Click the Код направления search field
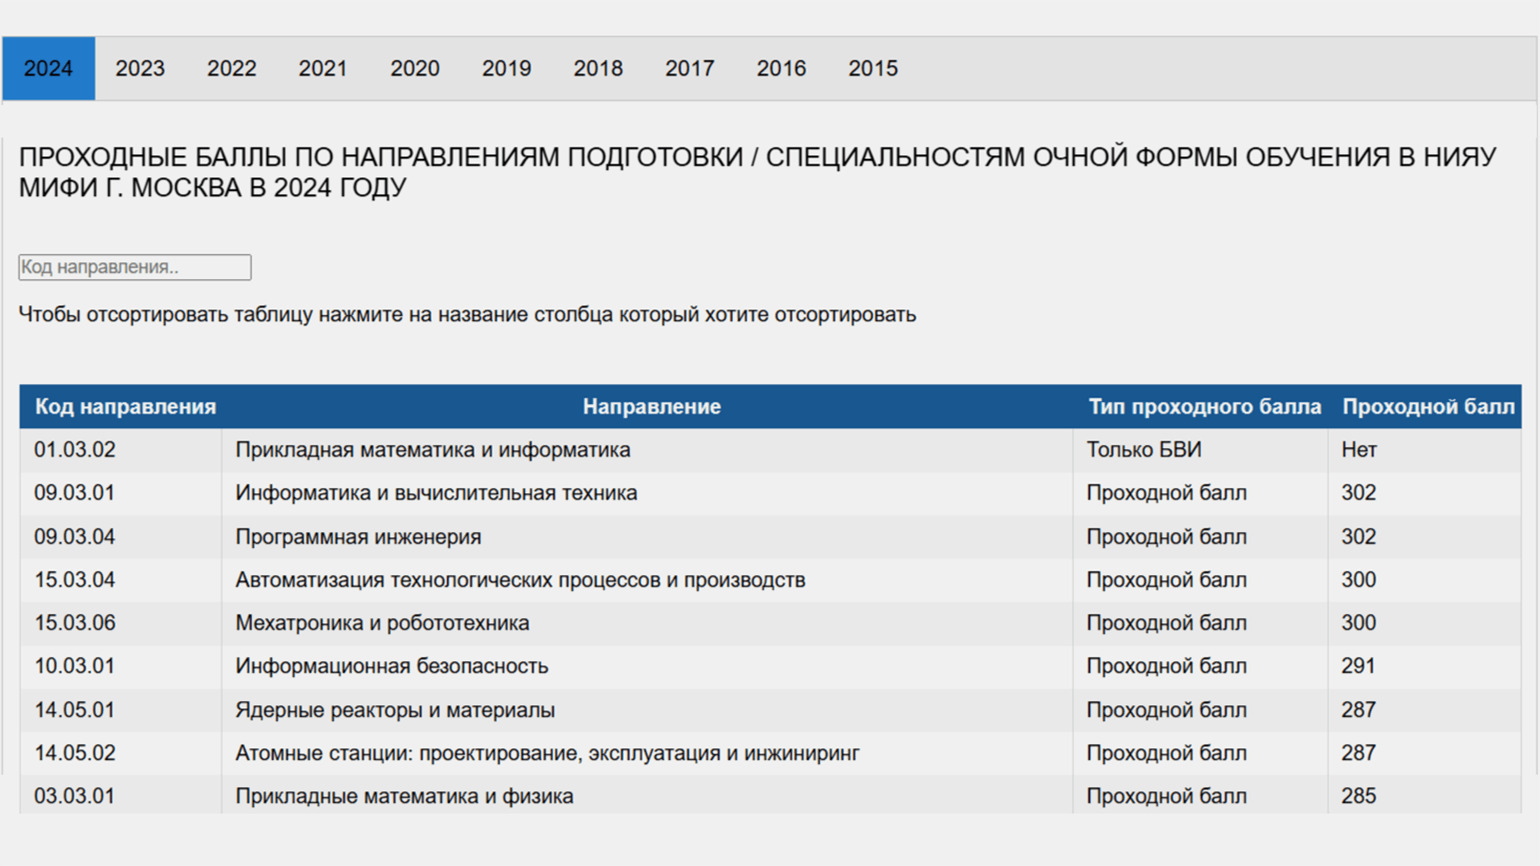 point(135,267)
